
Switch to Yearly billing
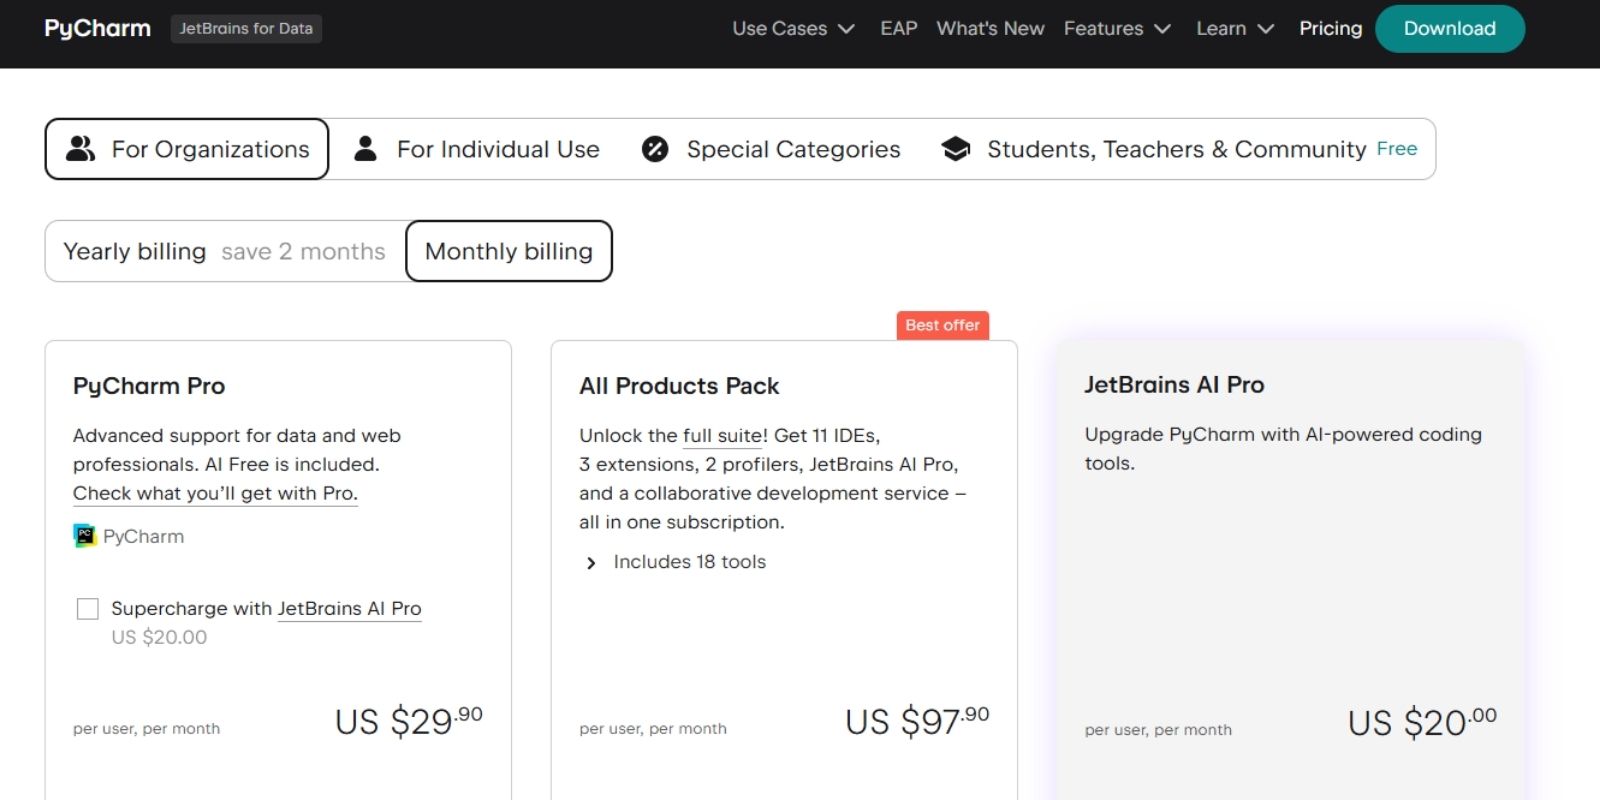point(225,251)
